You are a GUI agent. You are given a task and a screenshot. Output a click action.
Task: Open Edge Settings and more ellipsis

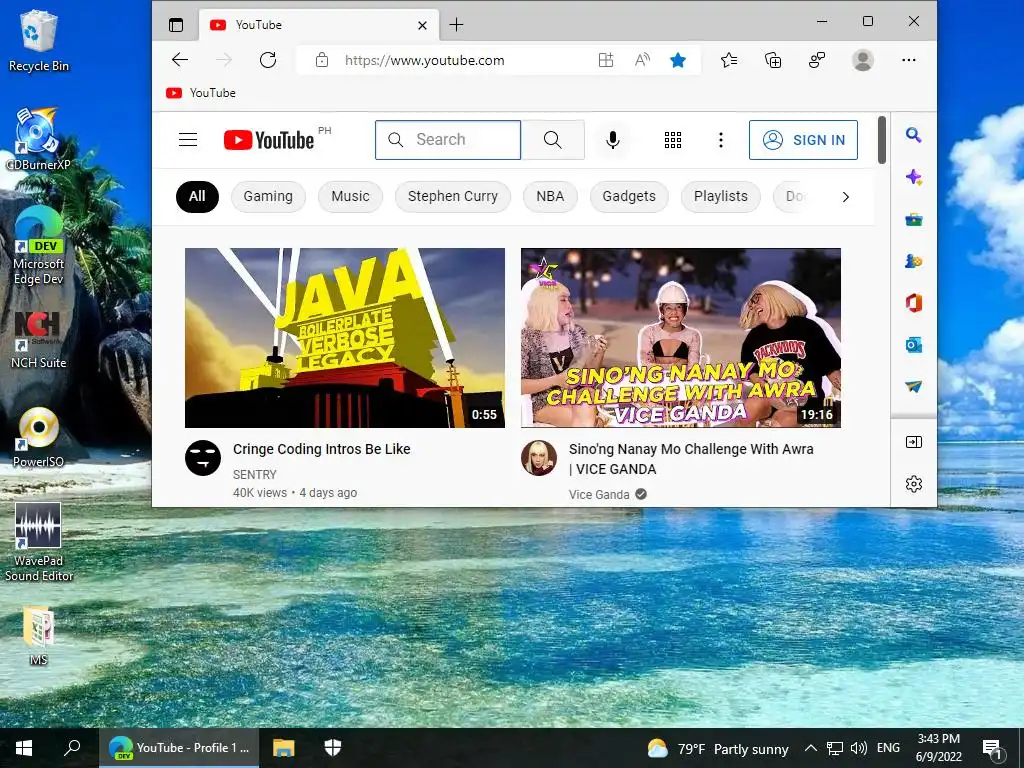[x=908, y=60]
